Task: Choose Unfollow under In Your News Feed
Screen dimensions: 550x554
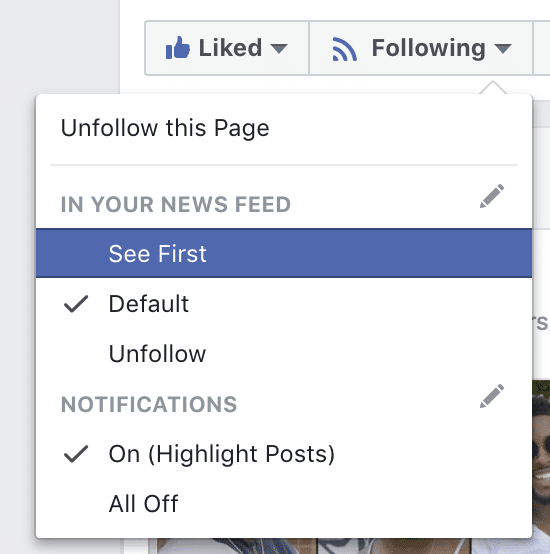Action: [284, 353]
